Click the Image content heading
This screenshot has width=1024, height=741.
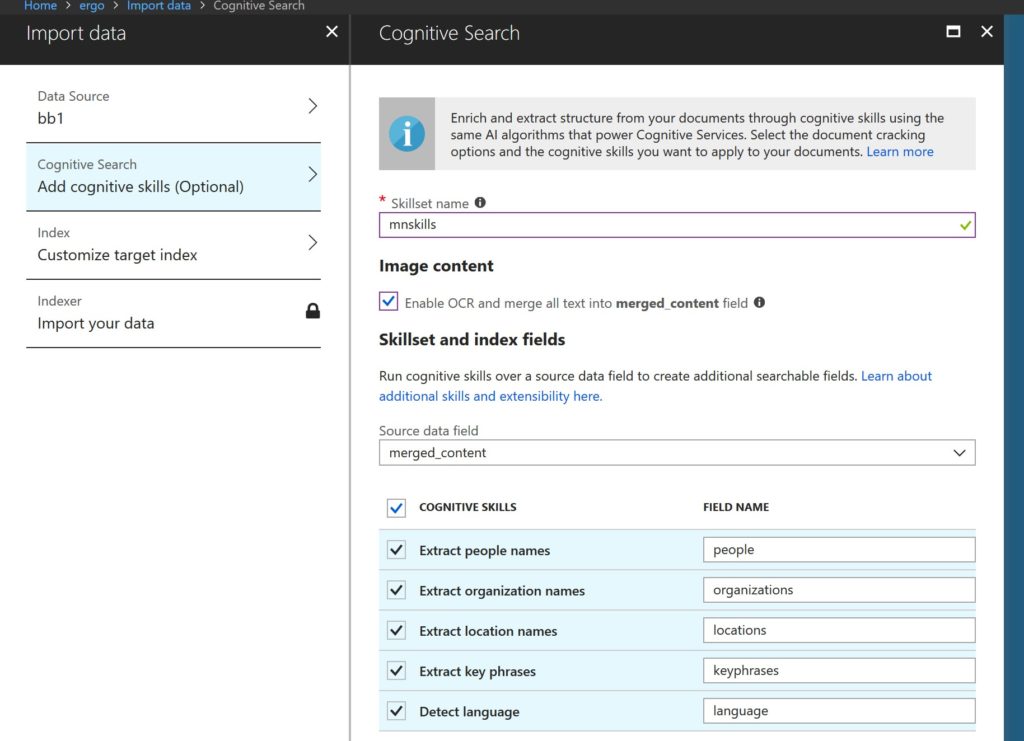click(436, 266)
